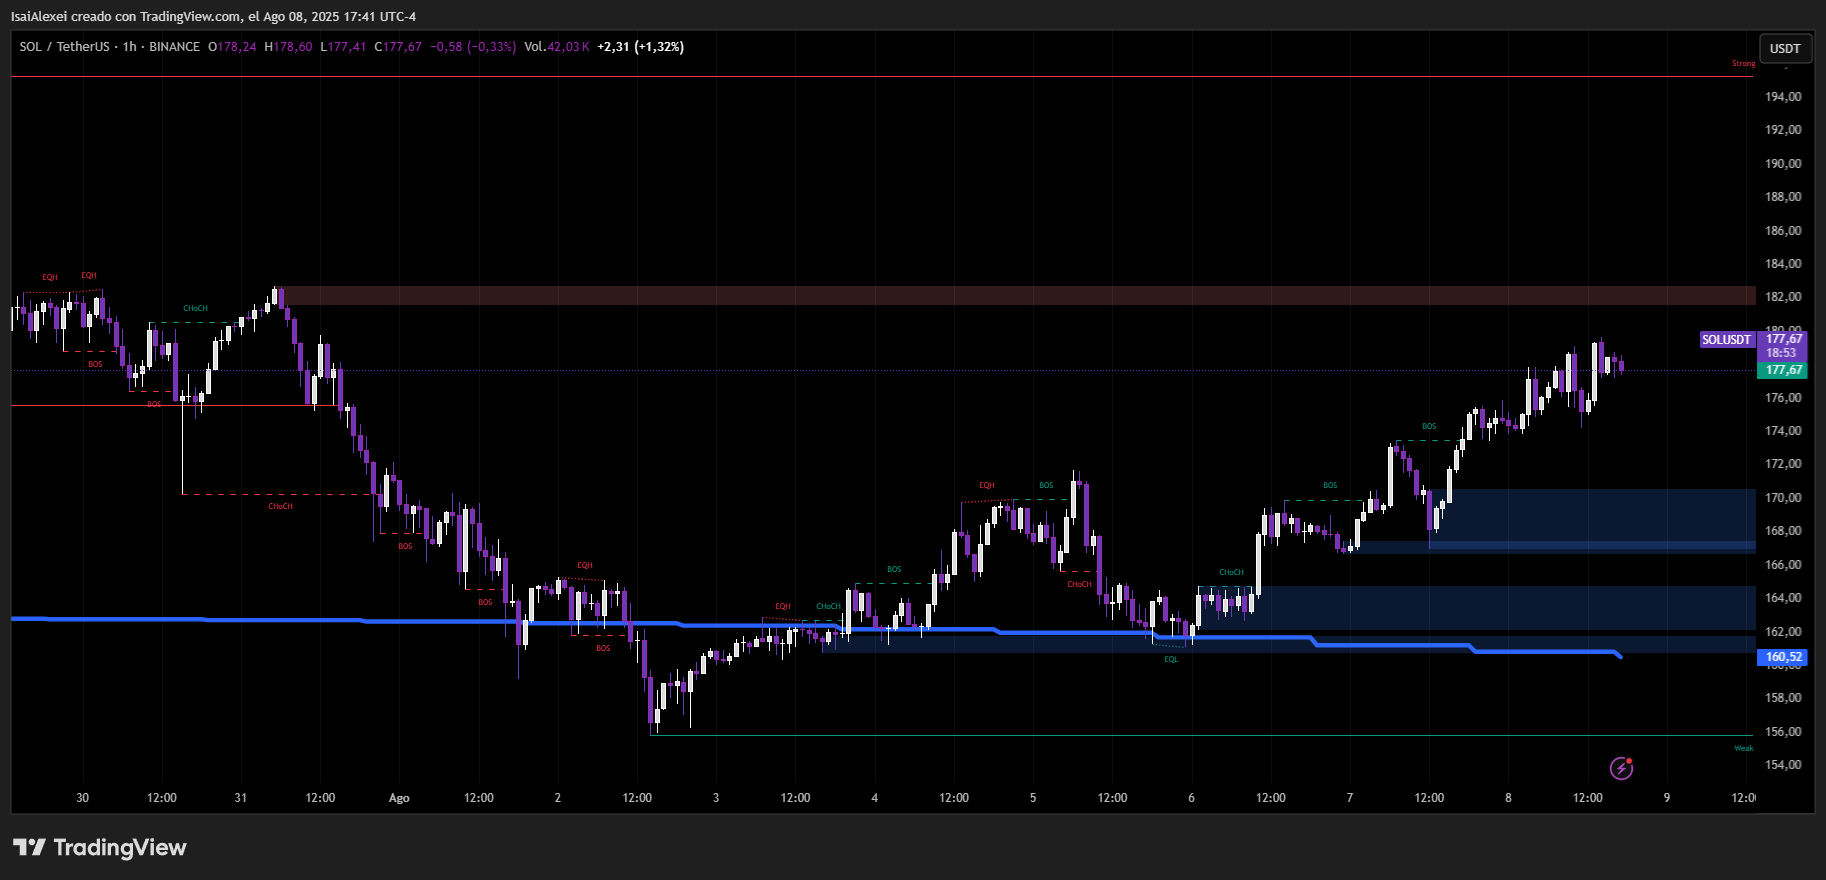Screen dimensions: 1826x880
Task: Click the purple 177,67 countdown price label
Action: pos(1783,345)
